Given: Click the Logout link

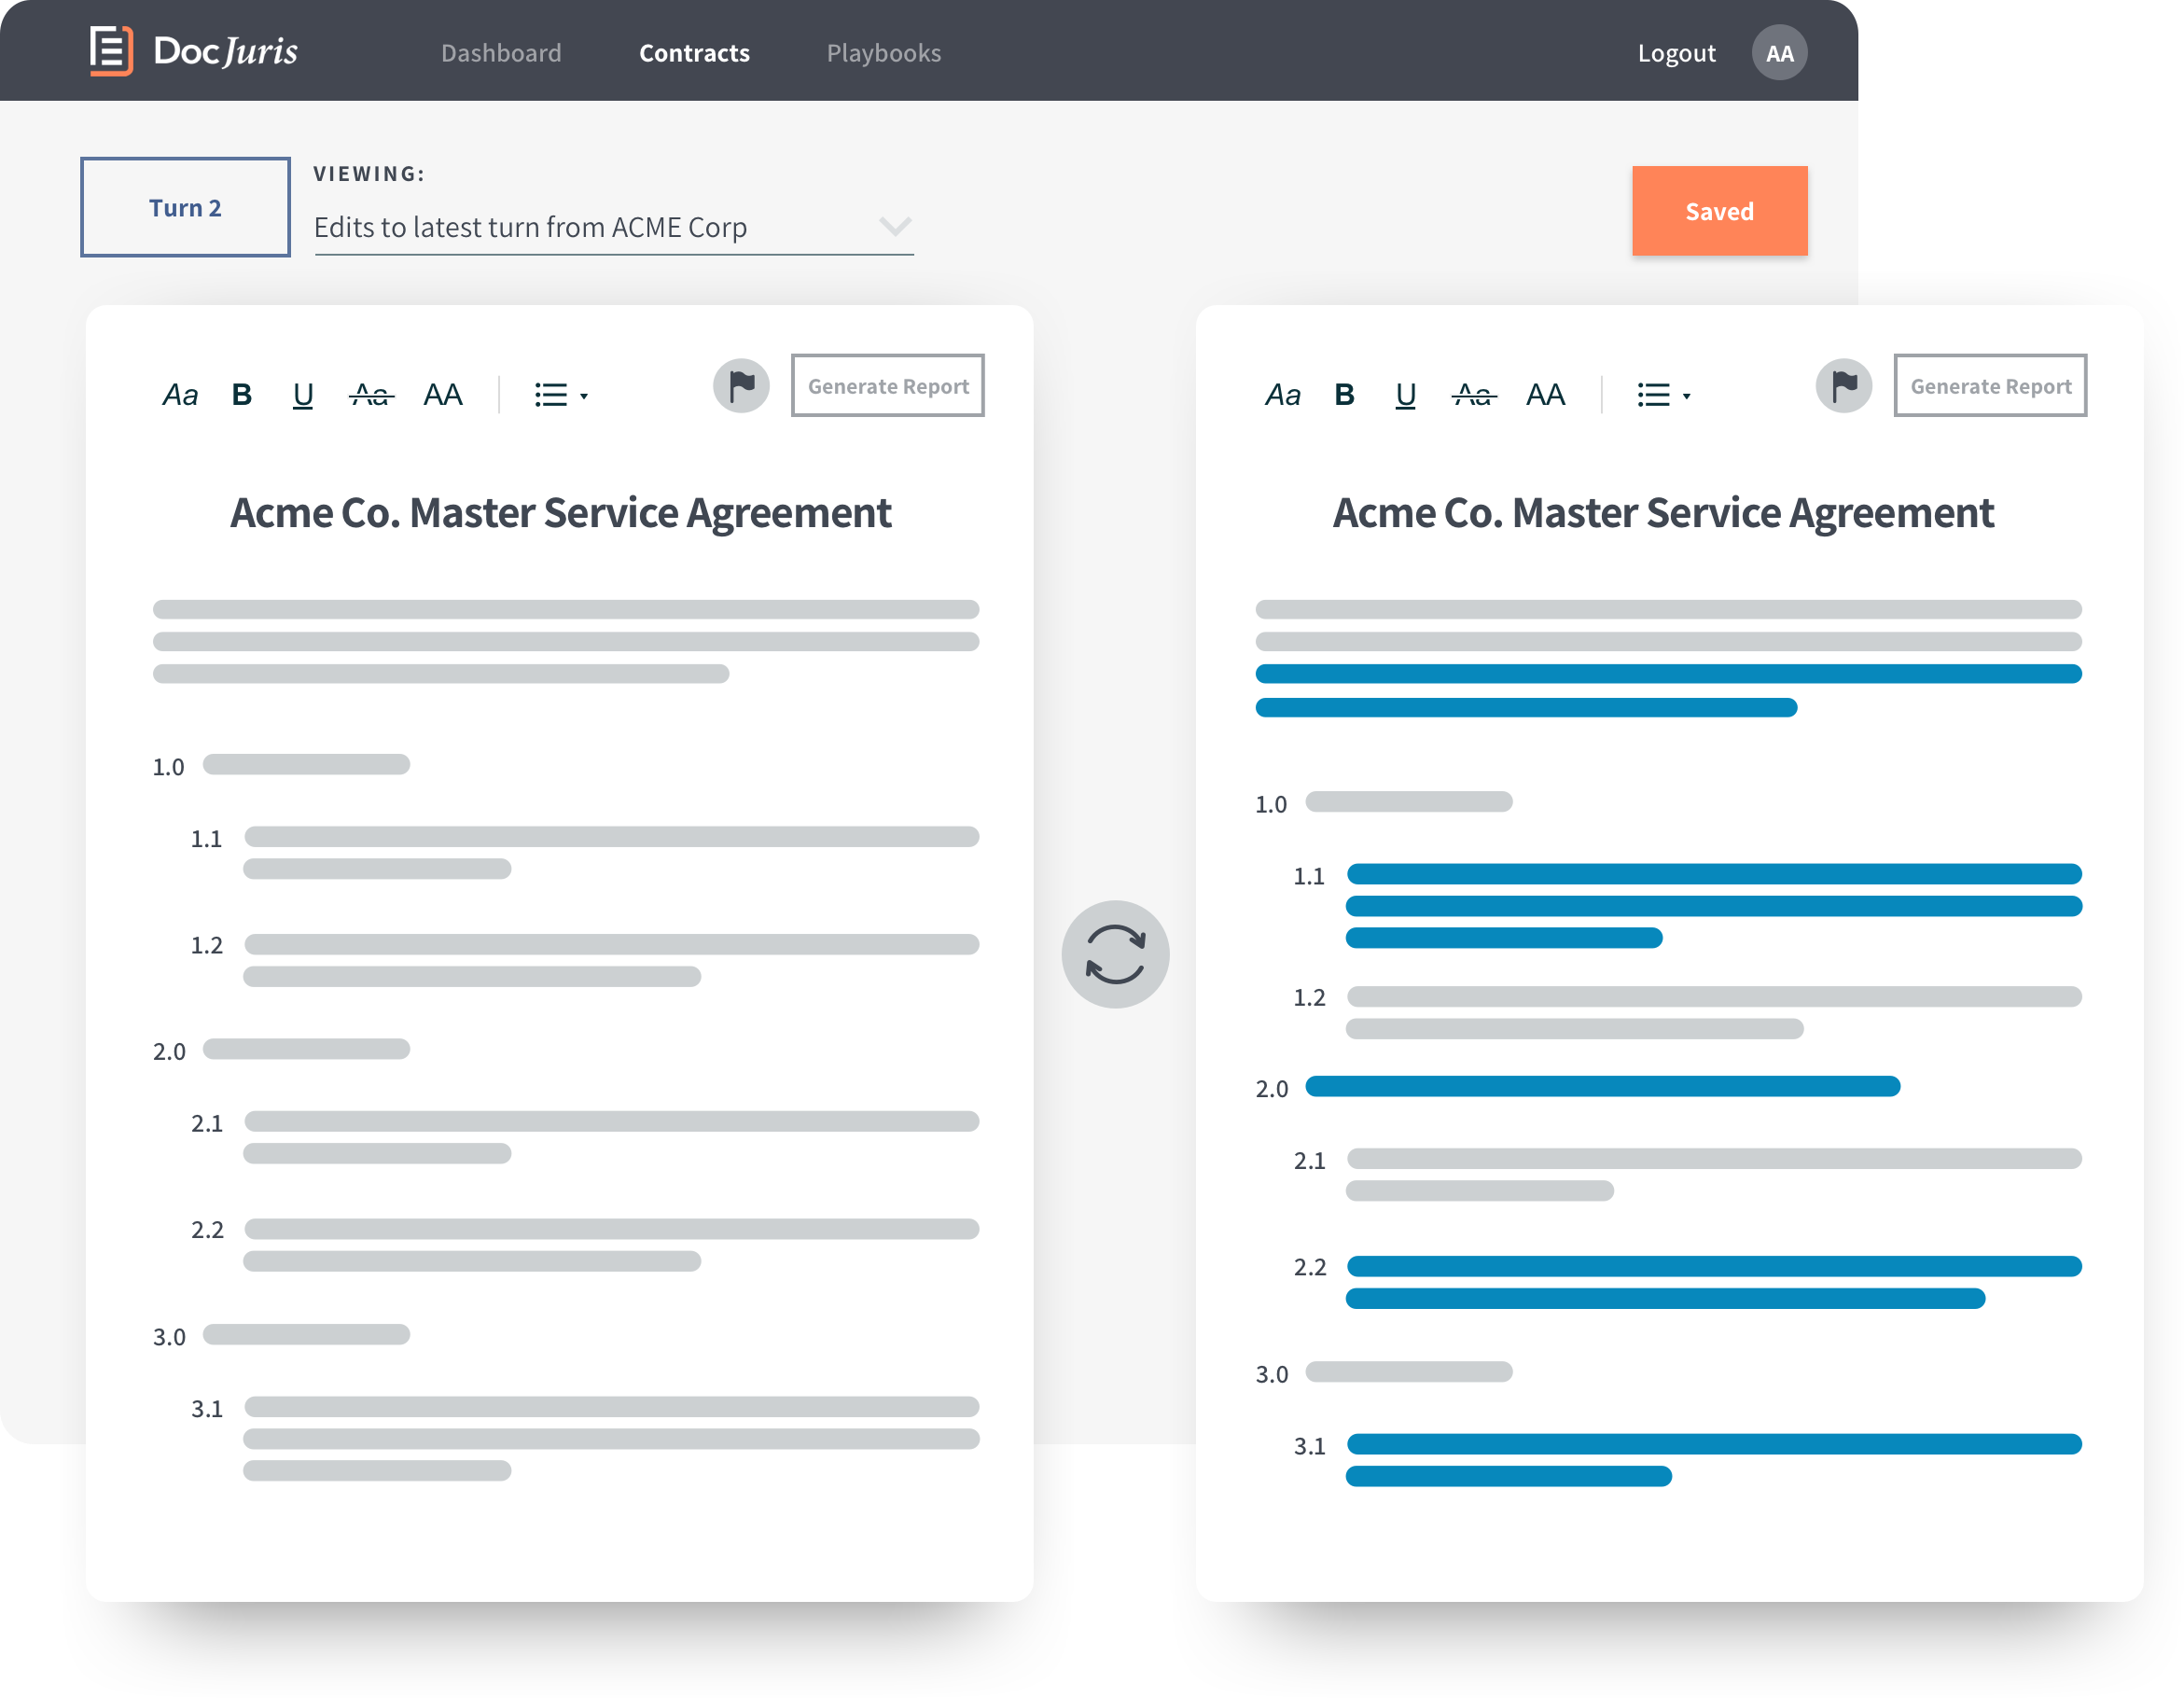Looking at the screenshot, I should 1676,53.
